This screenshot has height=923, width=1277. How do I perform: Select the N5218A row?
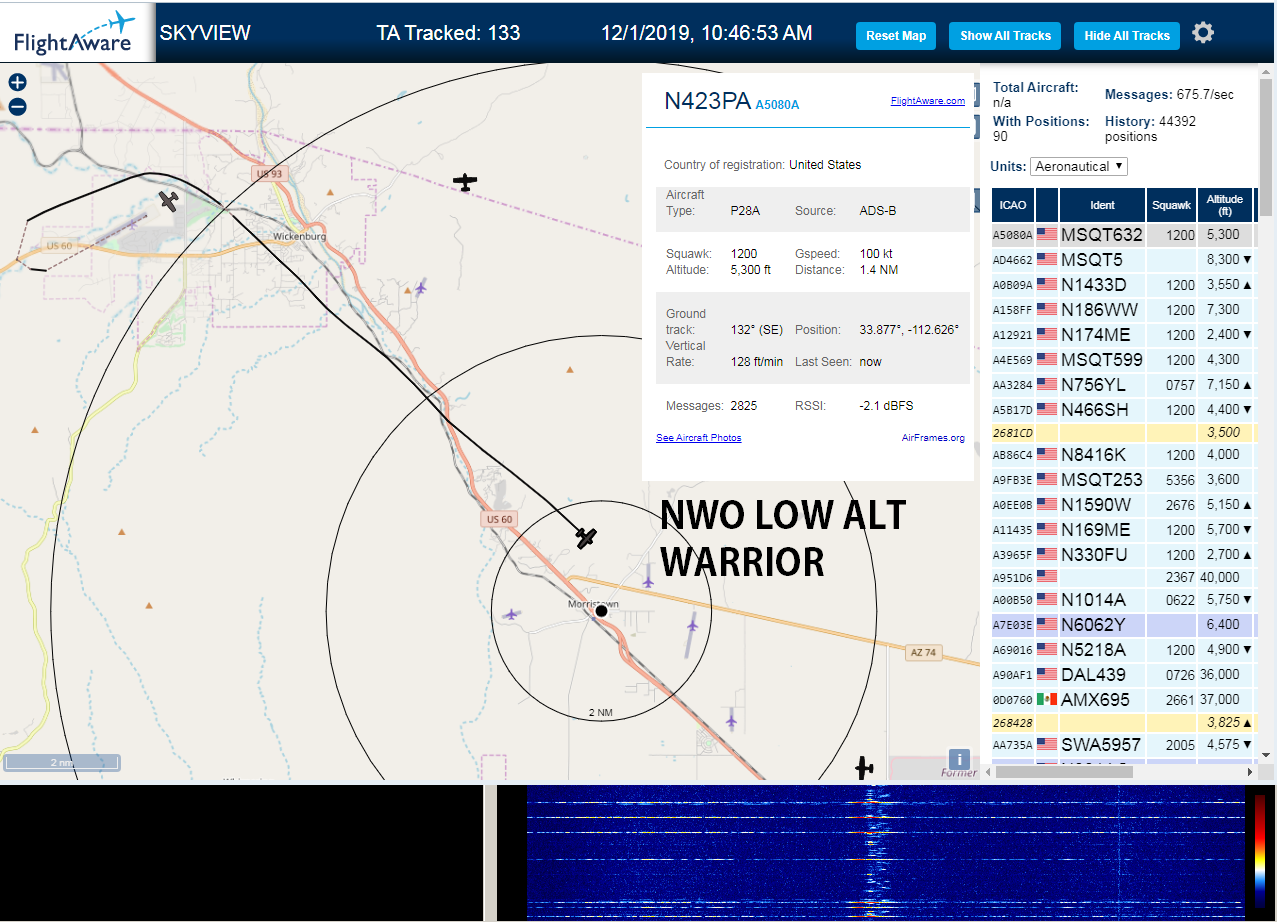(1124, 649)
